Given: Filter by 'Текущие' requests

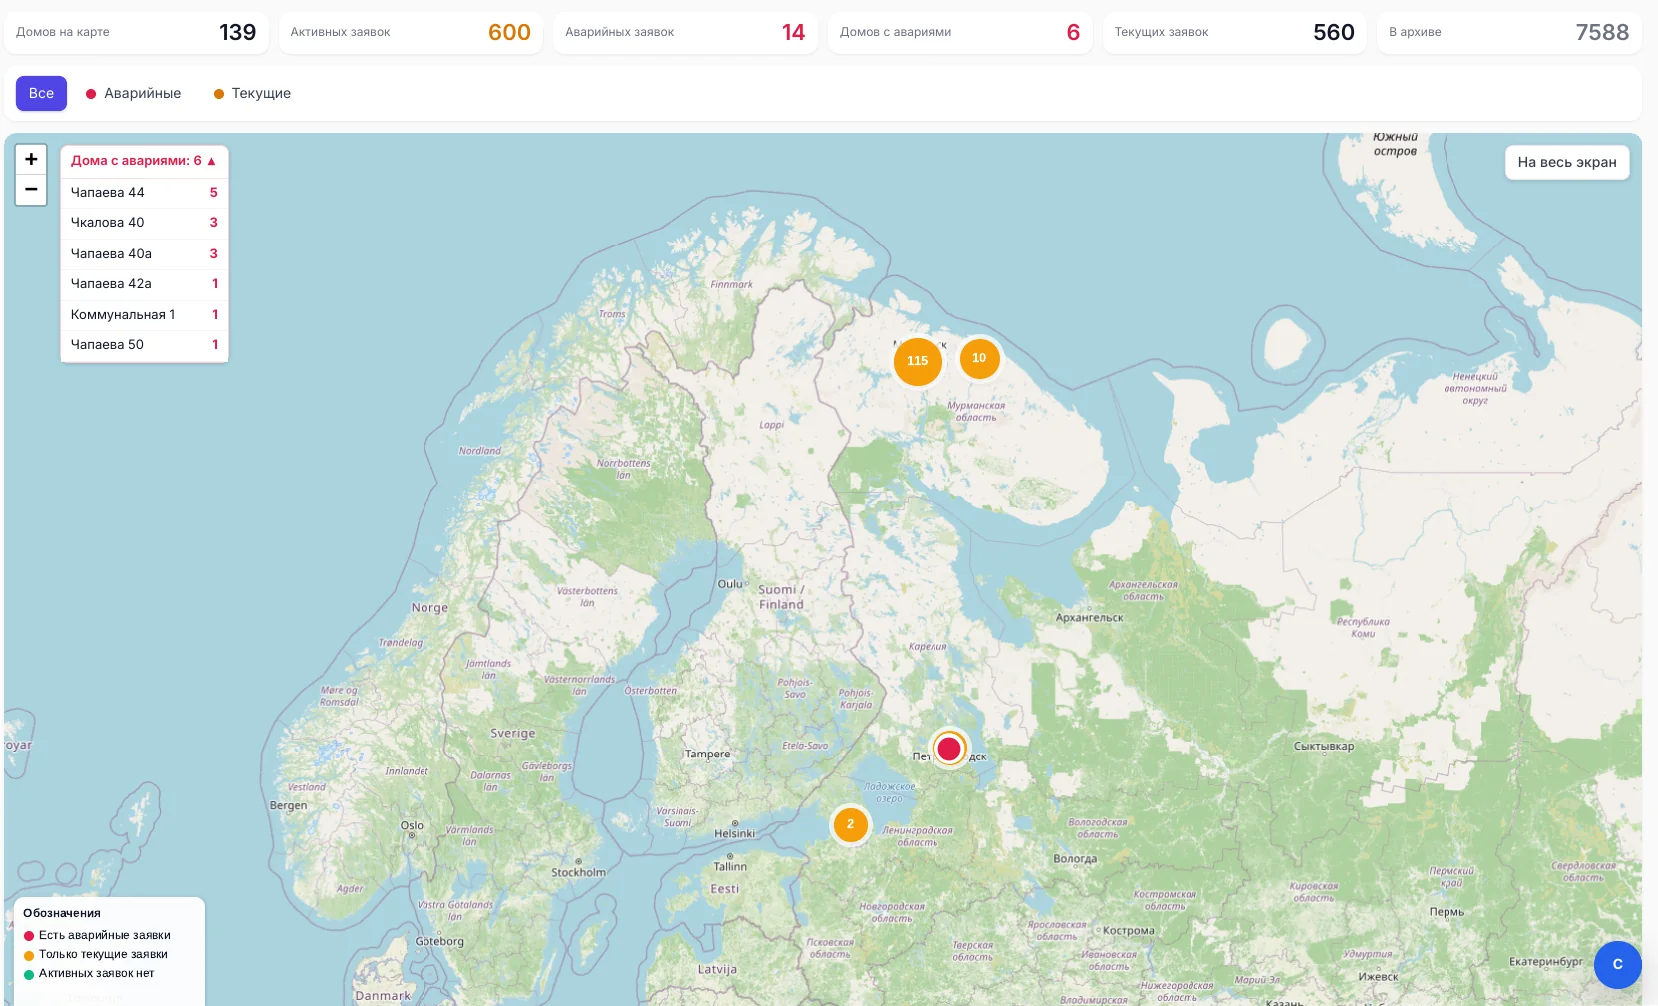Looking at the screenshot, I should [x=252, y=93].
